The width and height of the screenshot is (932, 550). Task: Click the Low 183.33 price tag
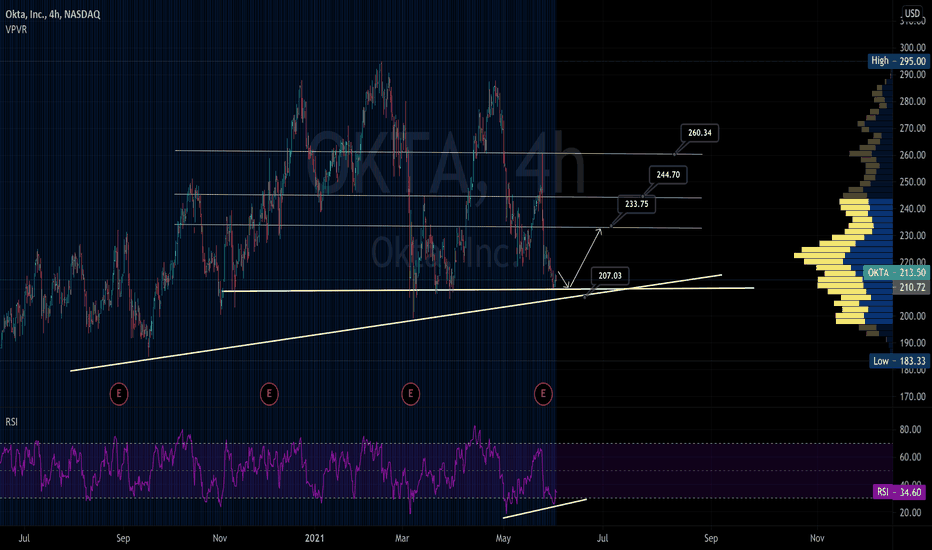click(x=899, y=361)
